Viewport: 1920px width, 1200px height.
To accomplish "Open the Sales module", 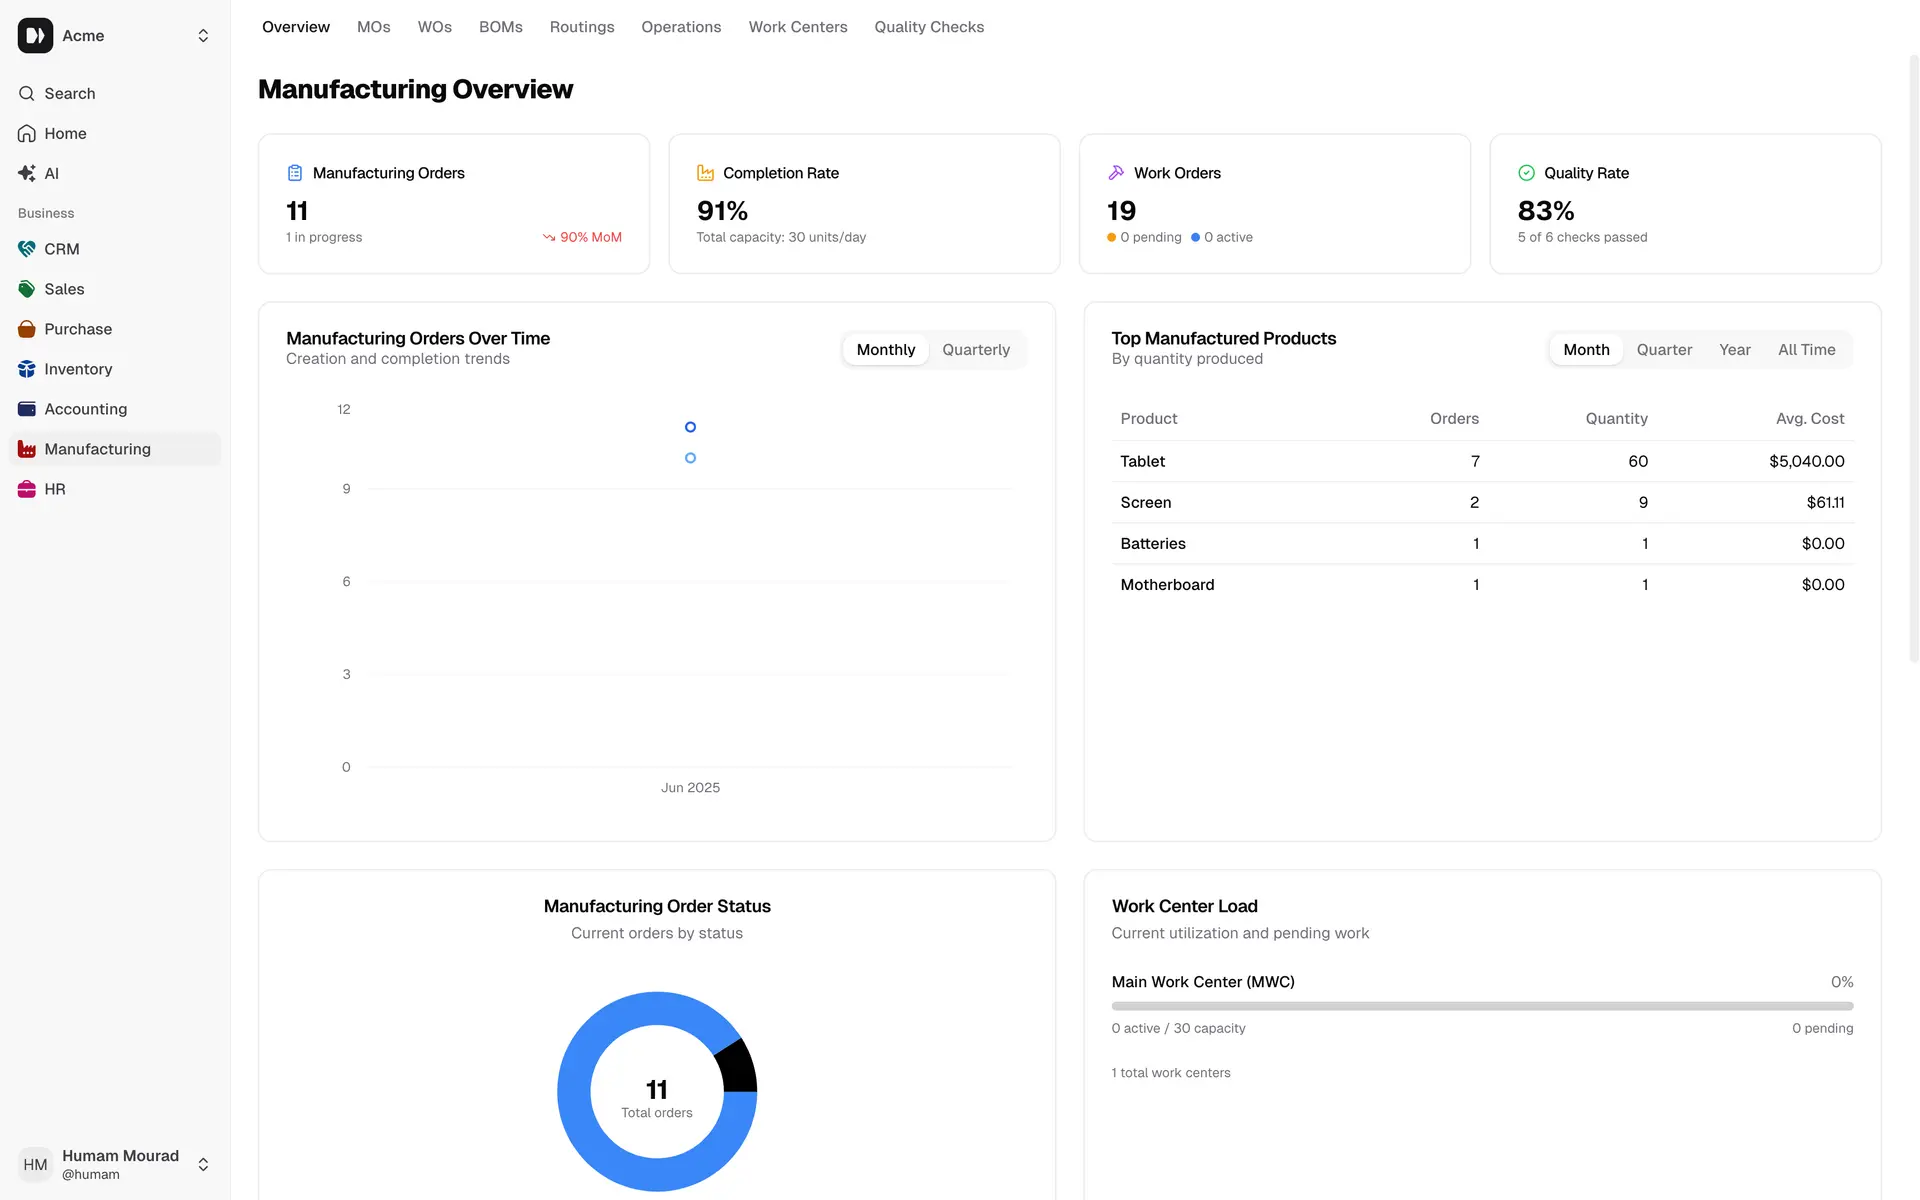I will (64, 289).
